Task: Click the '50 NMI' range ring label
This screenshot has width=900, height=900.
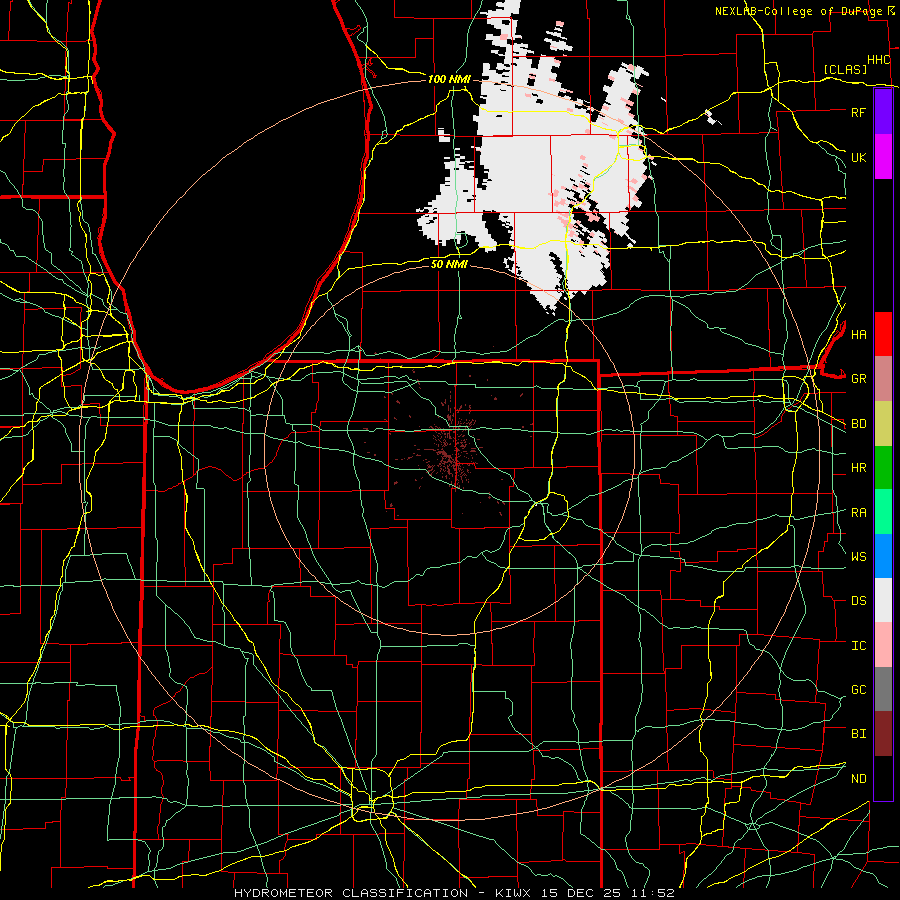Action: (449, 264)
